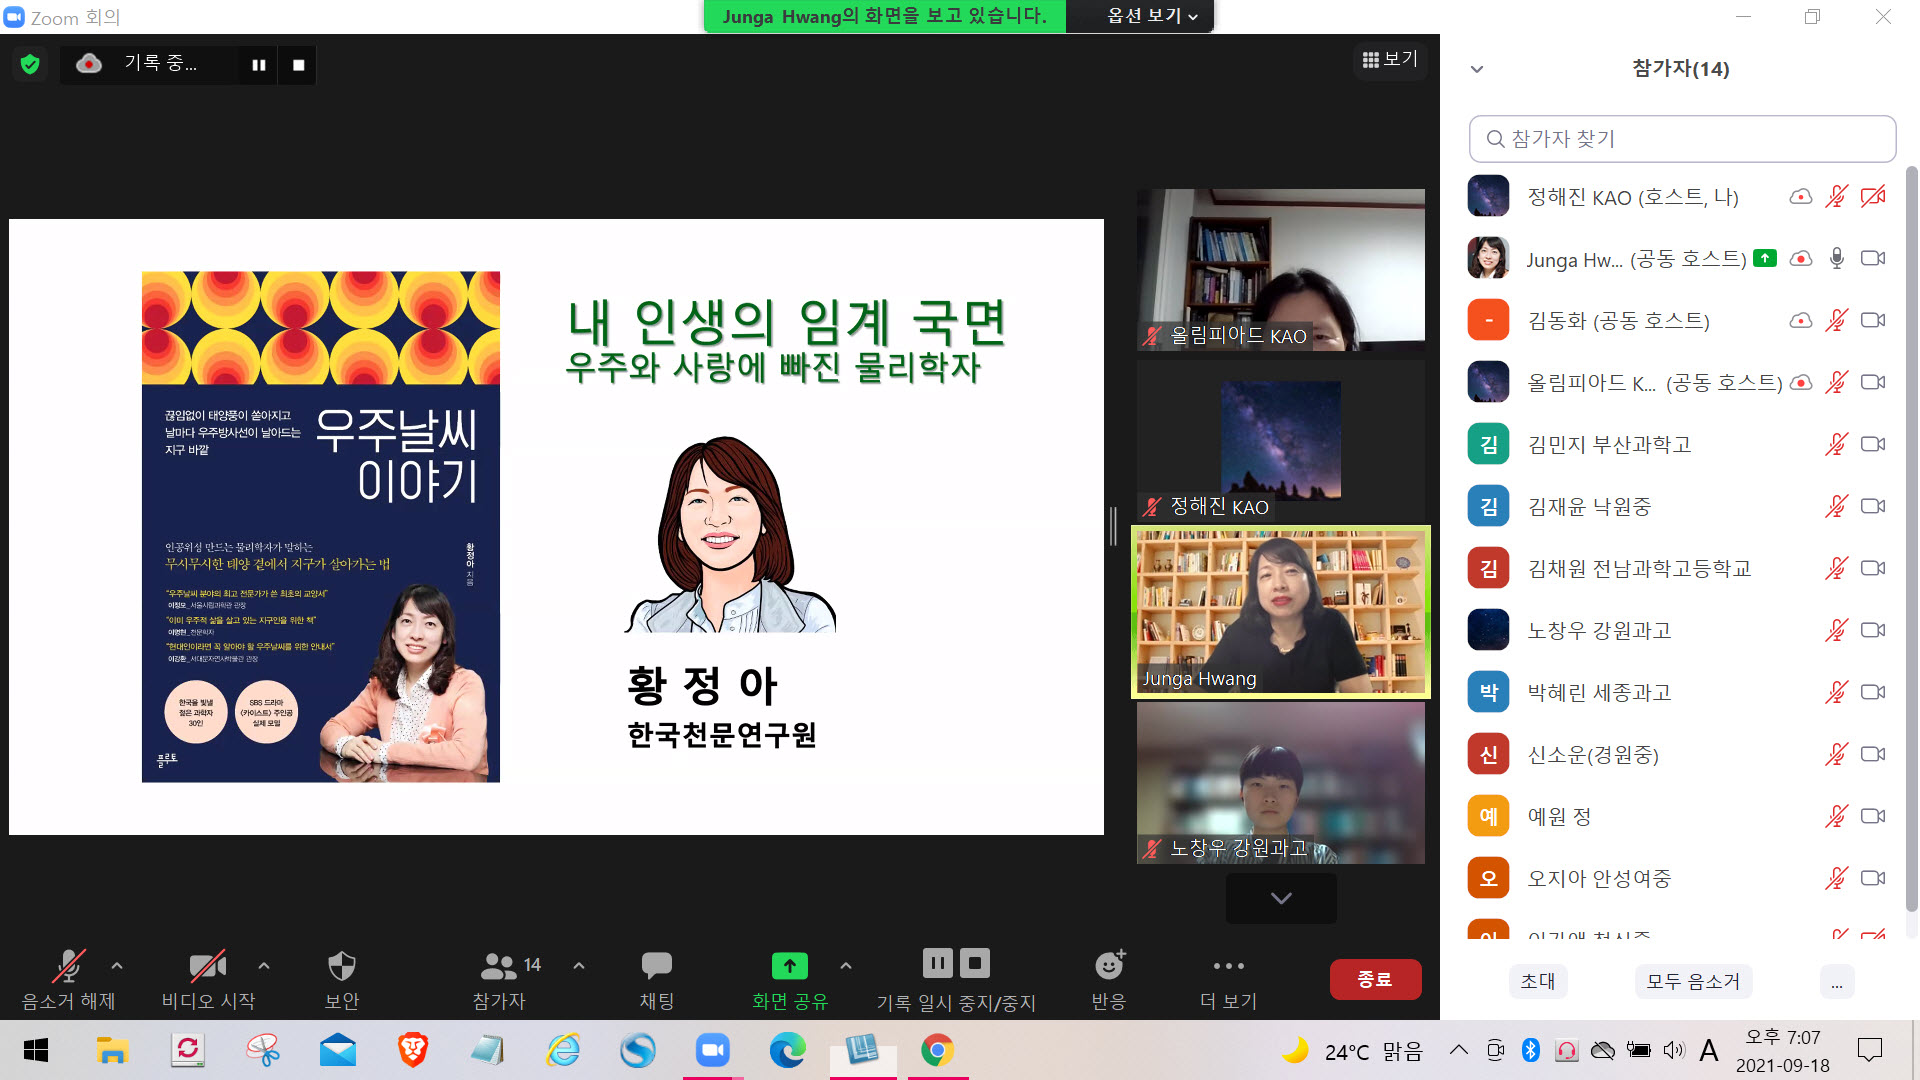
Task: Toggle video icon for 정해진 KAO host row
Action: coord(1873,196)
